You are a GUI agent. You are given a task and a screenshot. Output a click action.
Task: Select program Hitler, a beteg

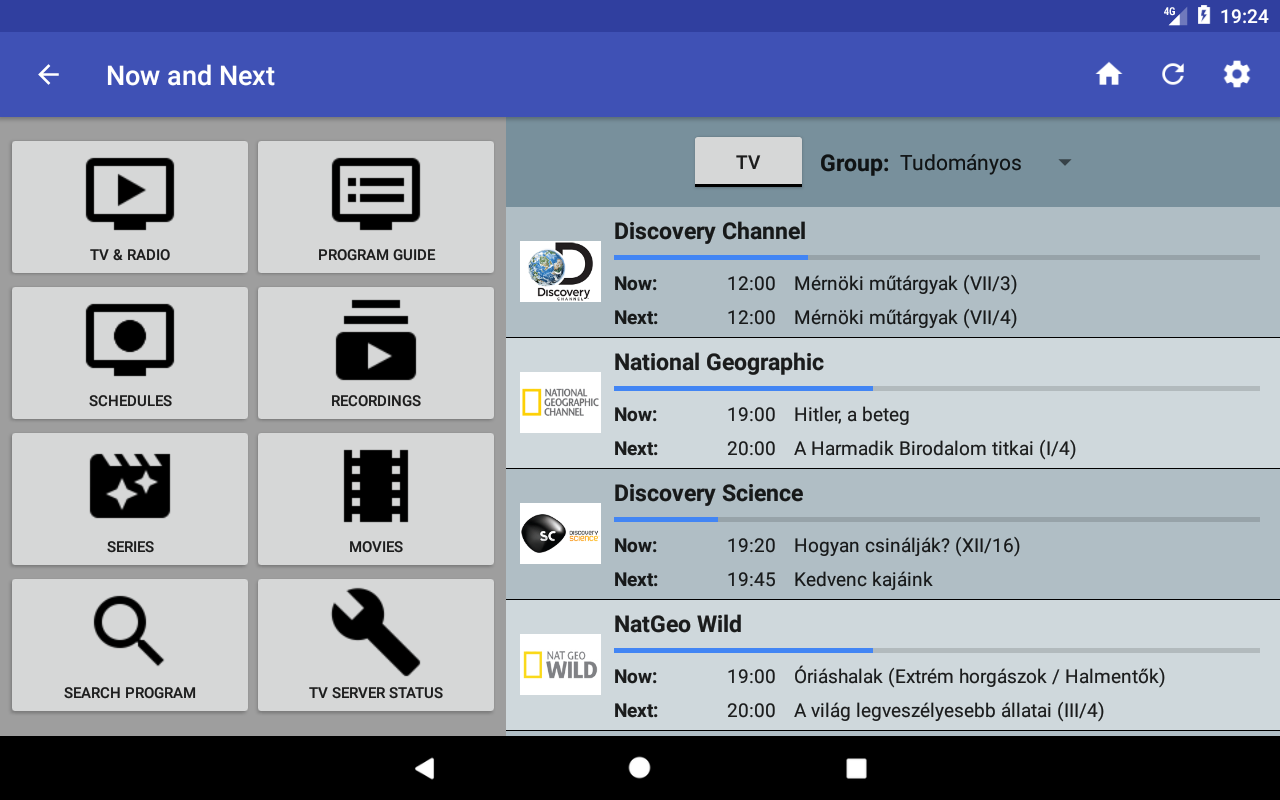[852, 415]
